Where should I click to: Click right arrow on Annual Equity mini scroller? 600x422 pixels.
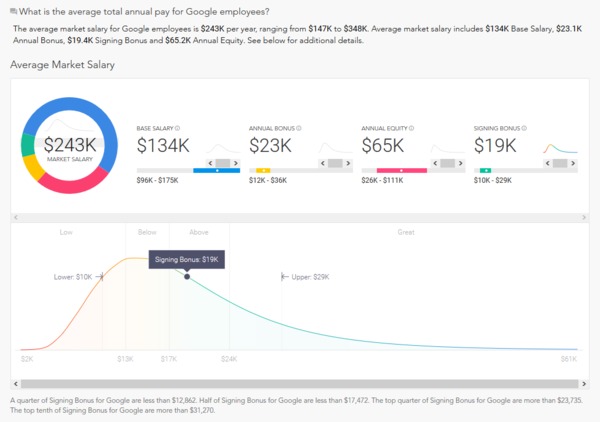(x=461, y=163)
